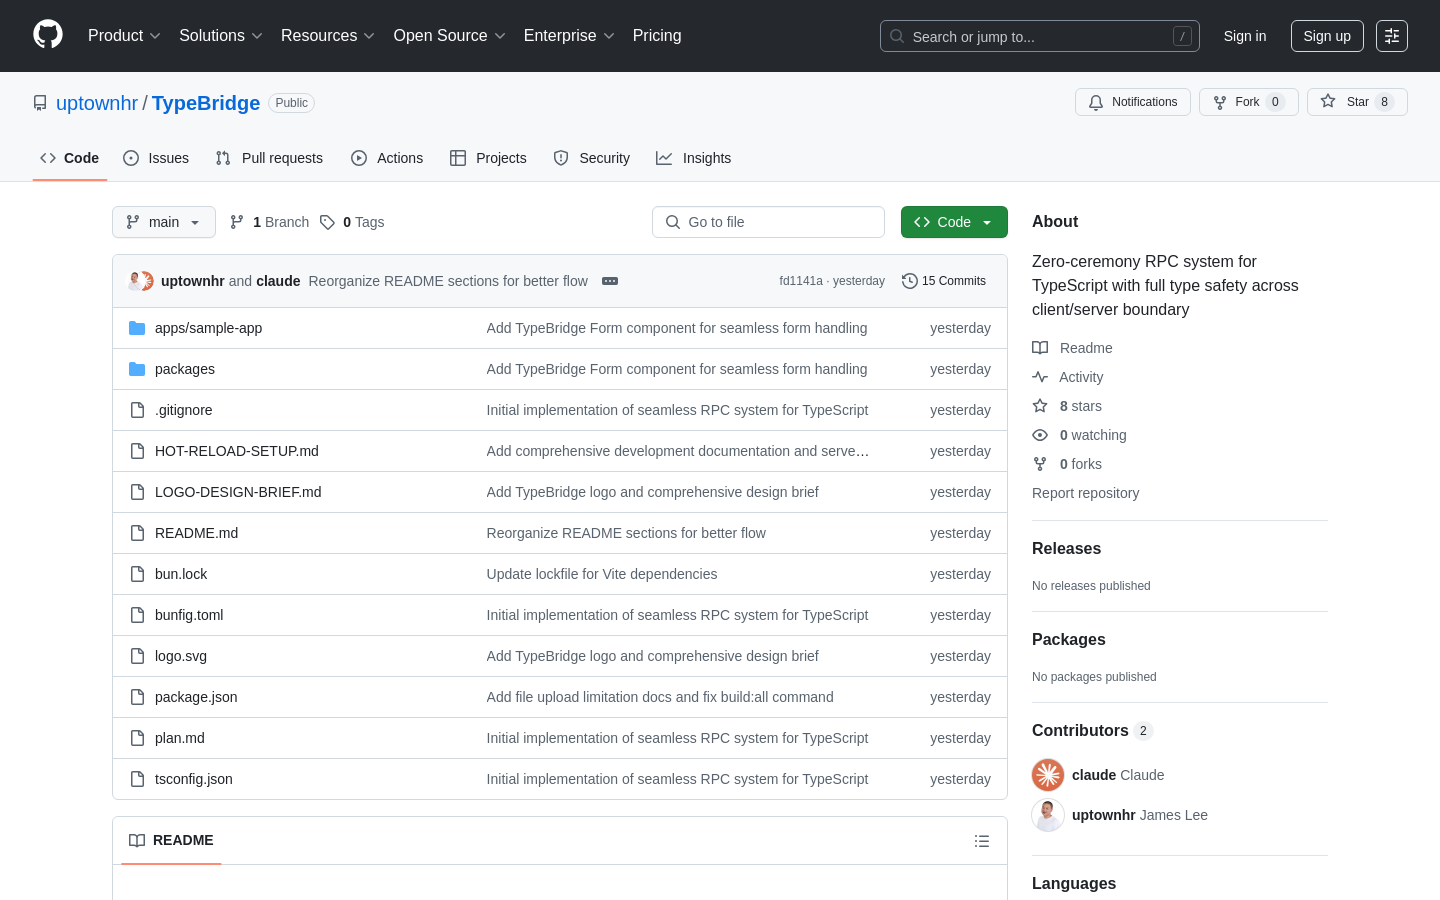Image resolution: width=1440 pixels, height=900 pixels.
Task: Click the uptownhr contributor avatar
Action: (1048, 815)
